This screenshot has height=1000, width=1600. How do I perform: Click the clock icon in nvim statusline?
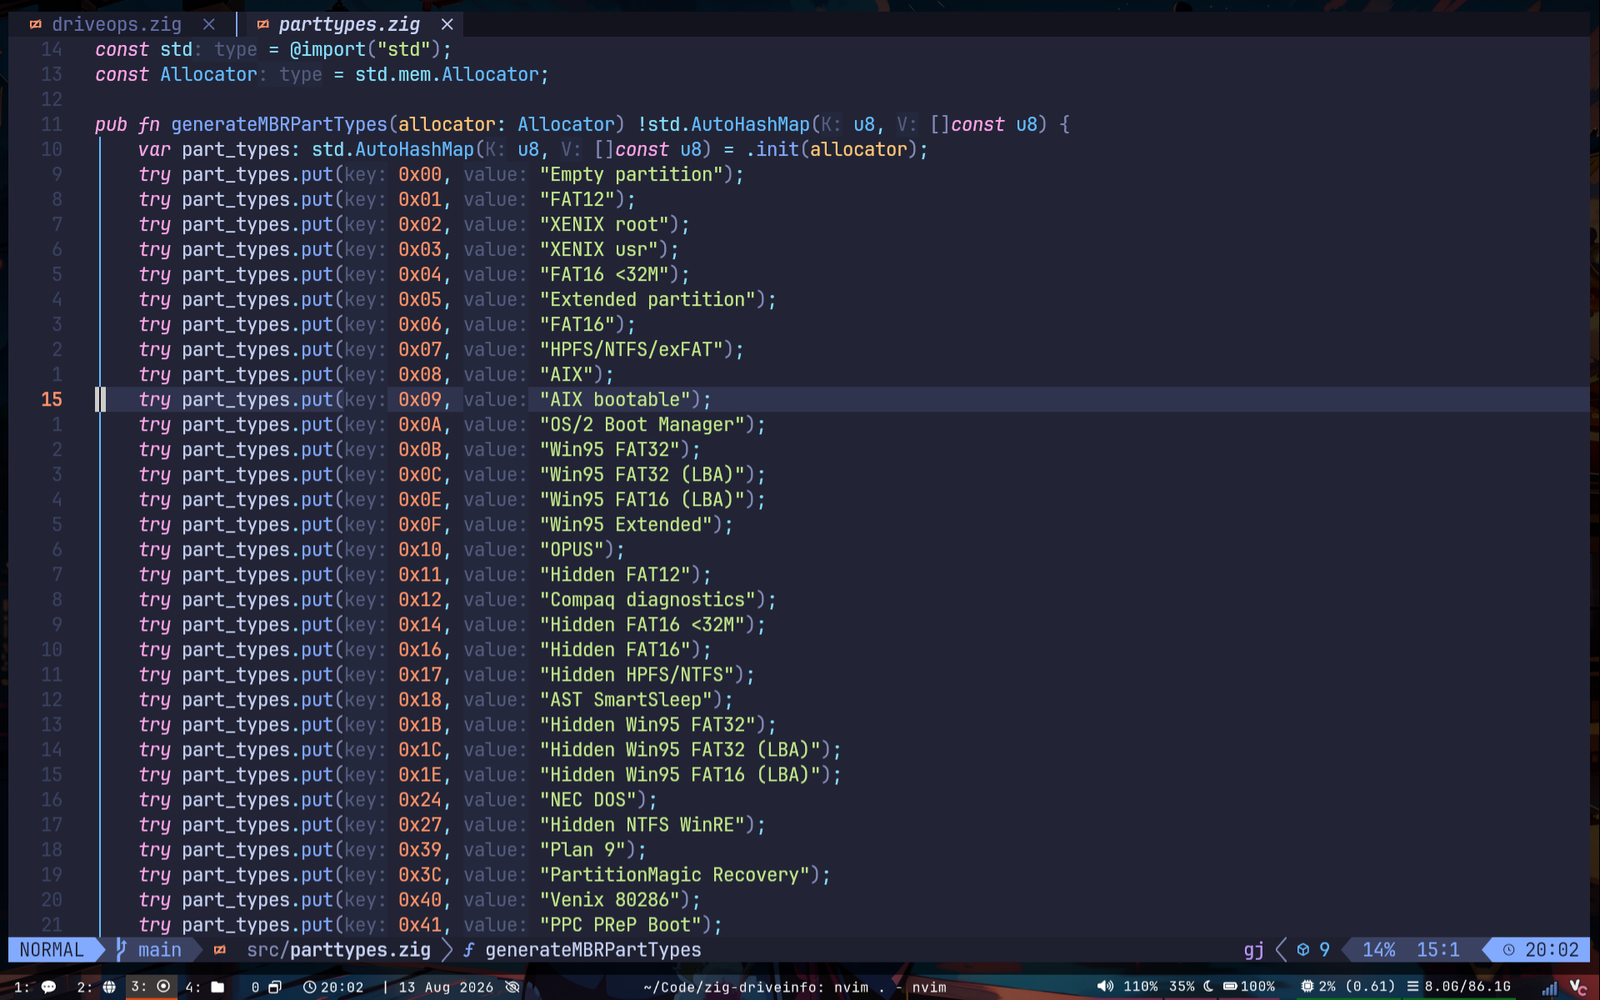[x=1509, y=950]
